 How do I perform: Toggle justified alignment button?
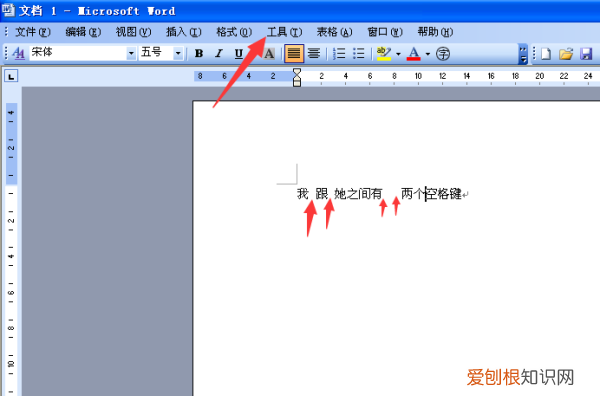pos(294,53)
